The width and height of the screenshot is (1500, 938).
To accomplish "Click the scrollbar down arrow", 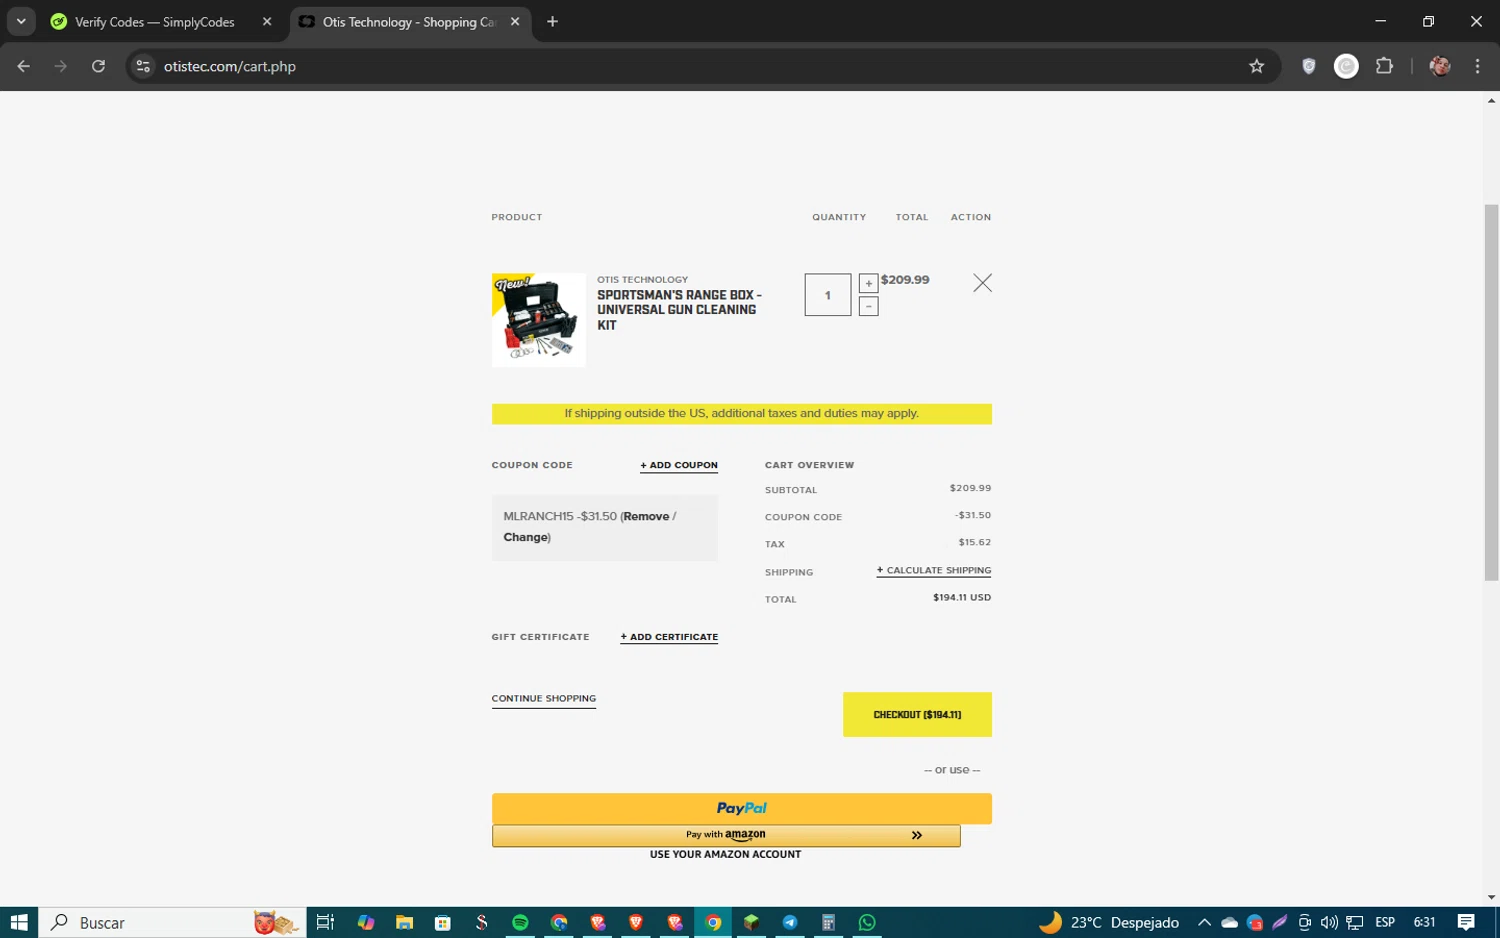I will coord(1491,897).
